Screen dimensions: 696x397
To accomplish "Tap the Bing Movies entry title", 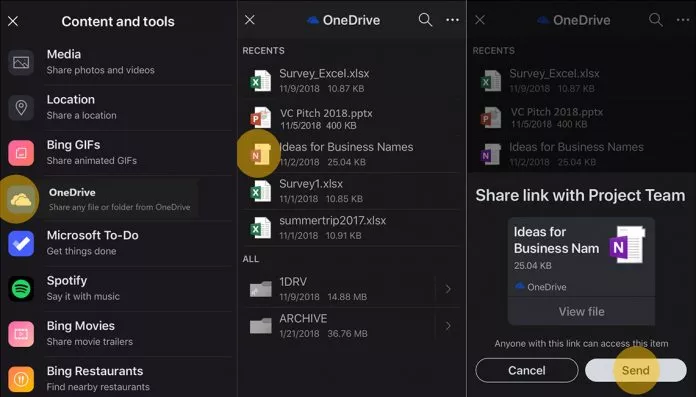I will pos(81,326).
